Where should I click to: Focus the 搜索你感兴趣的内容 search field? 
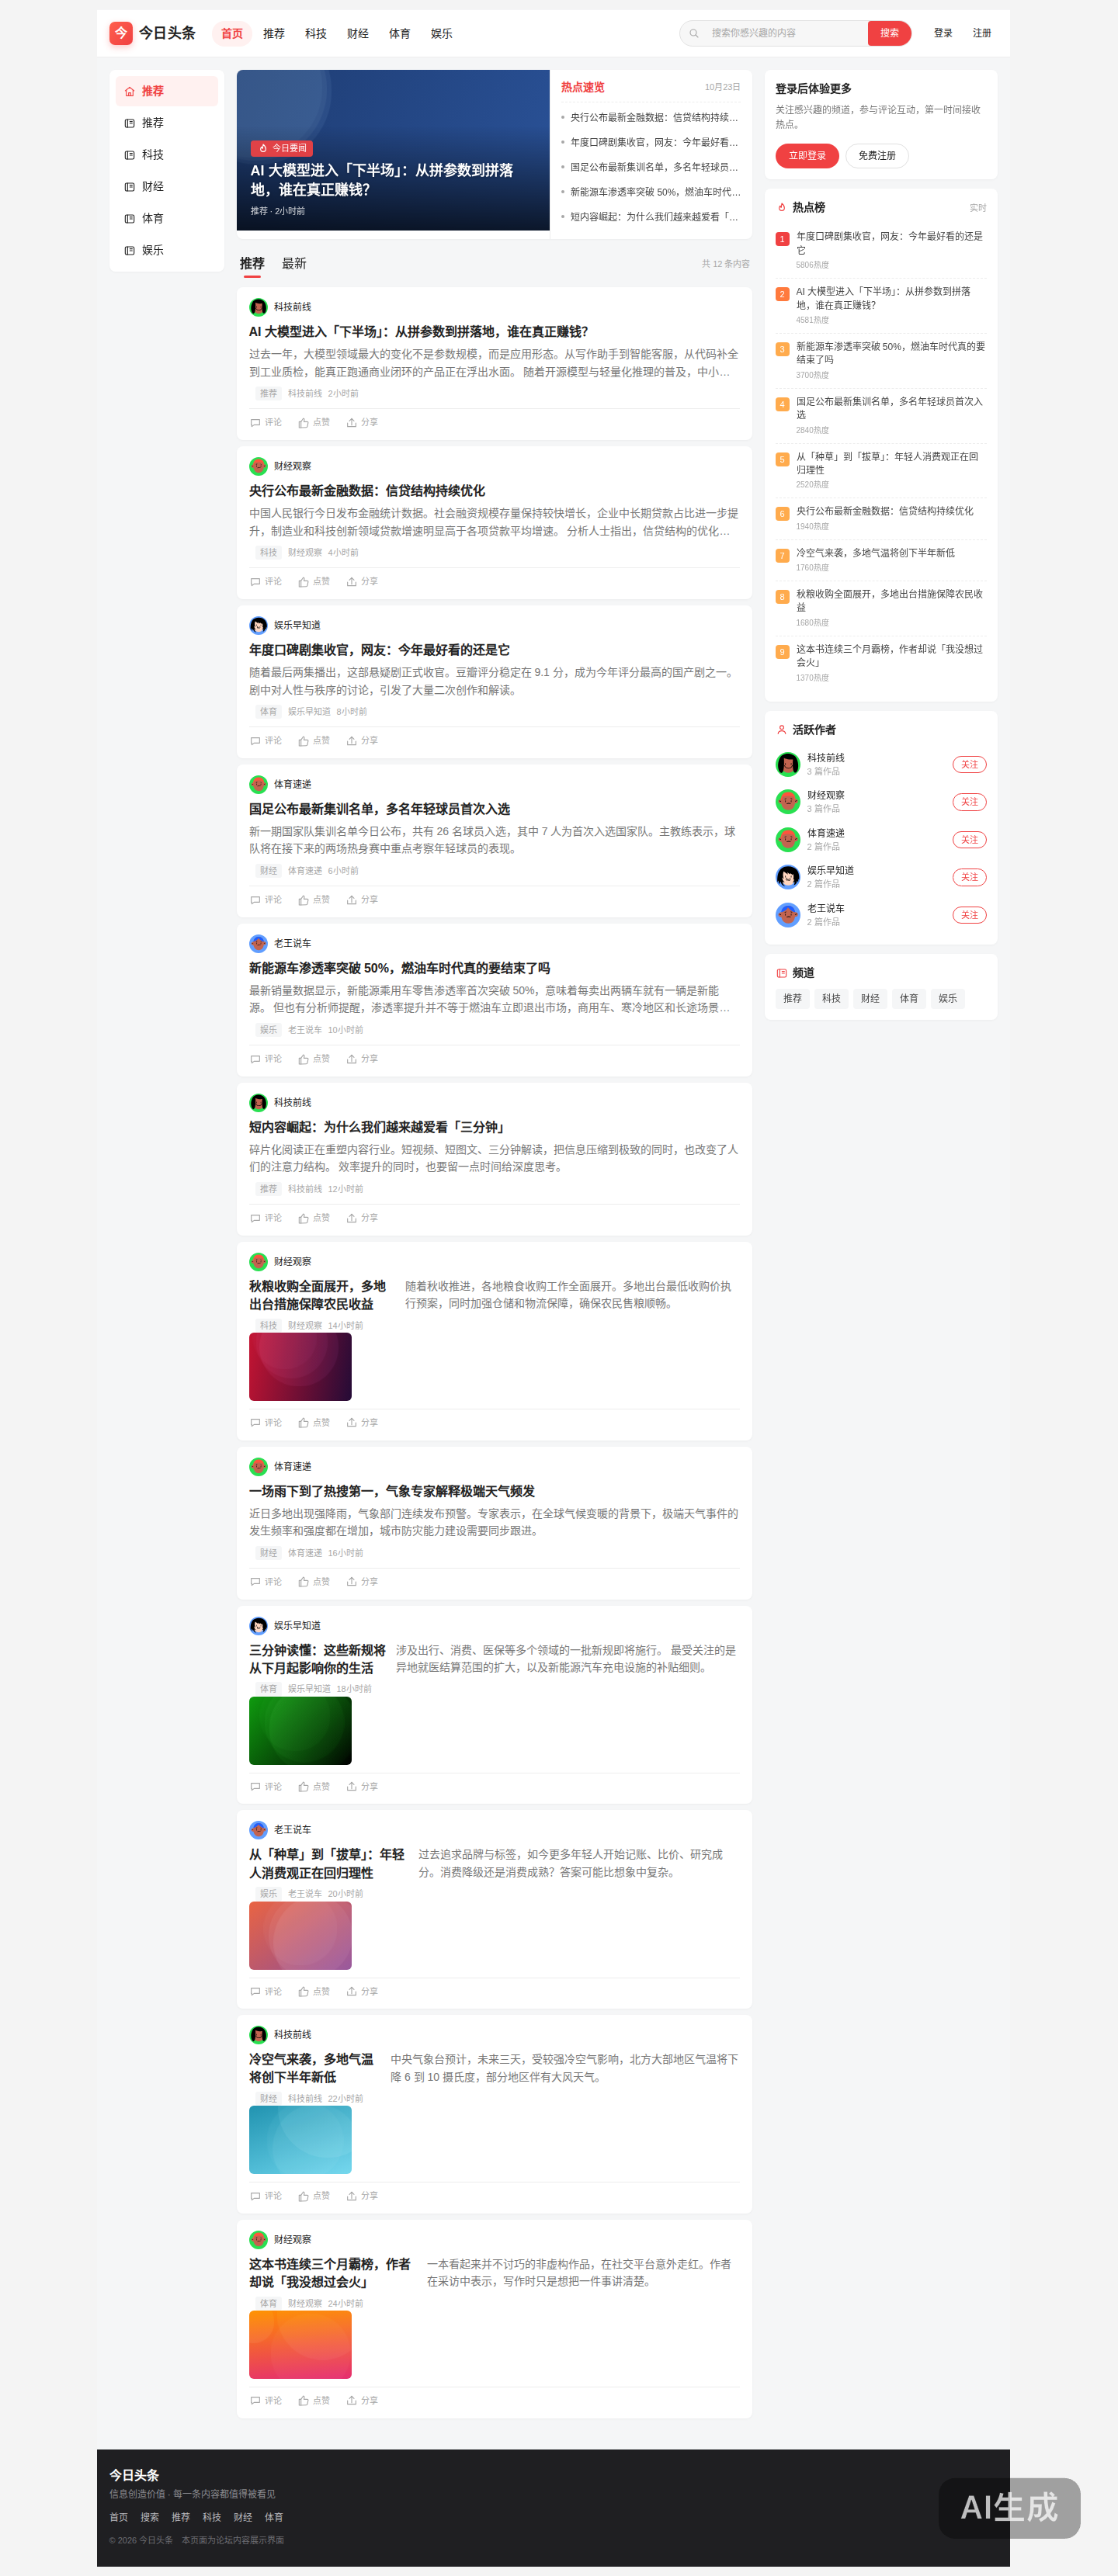click(x=785, y=33)
